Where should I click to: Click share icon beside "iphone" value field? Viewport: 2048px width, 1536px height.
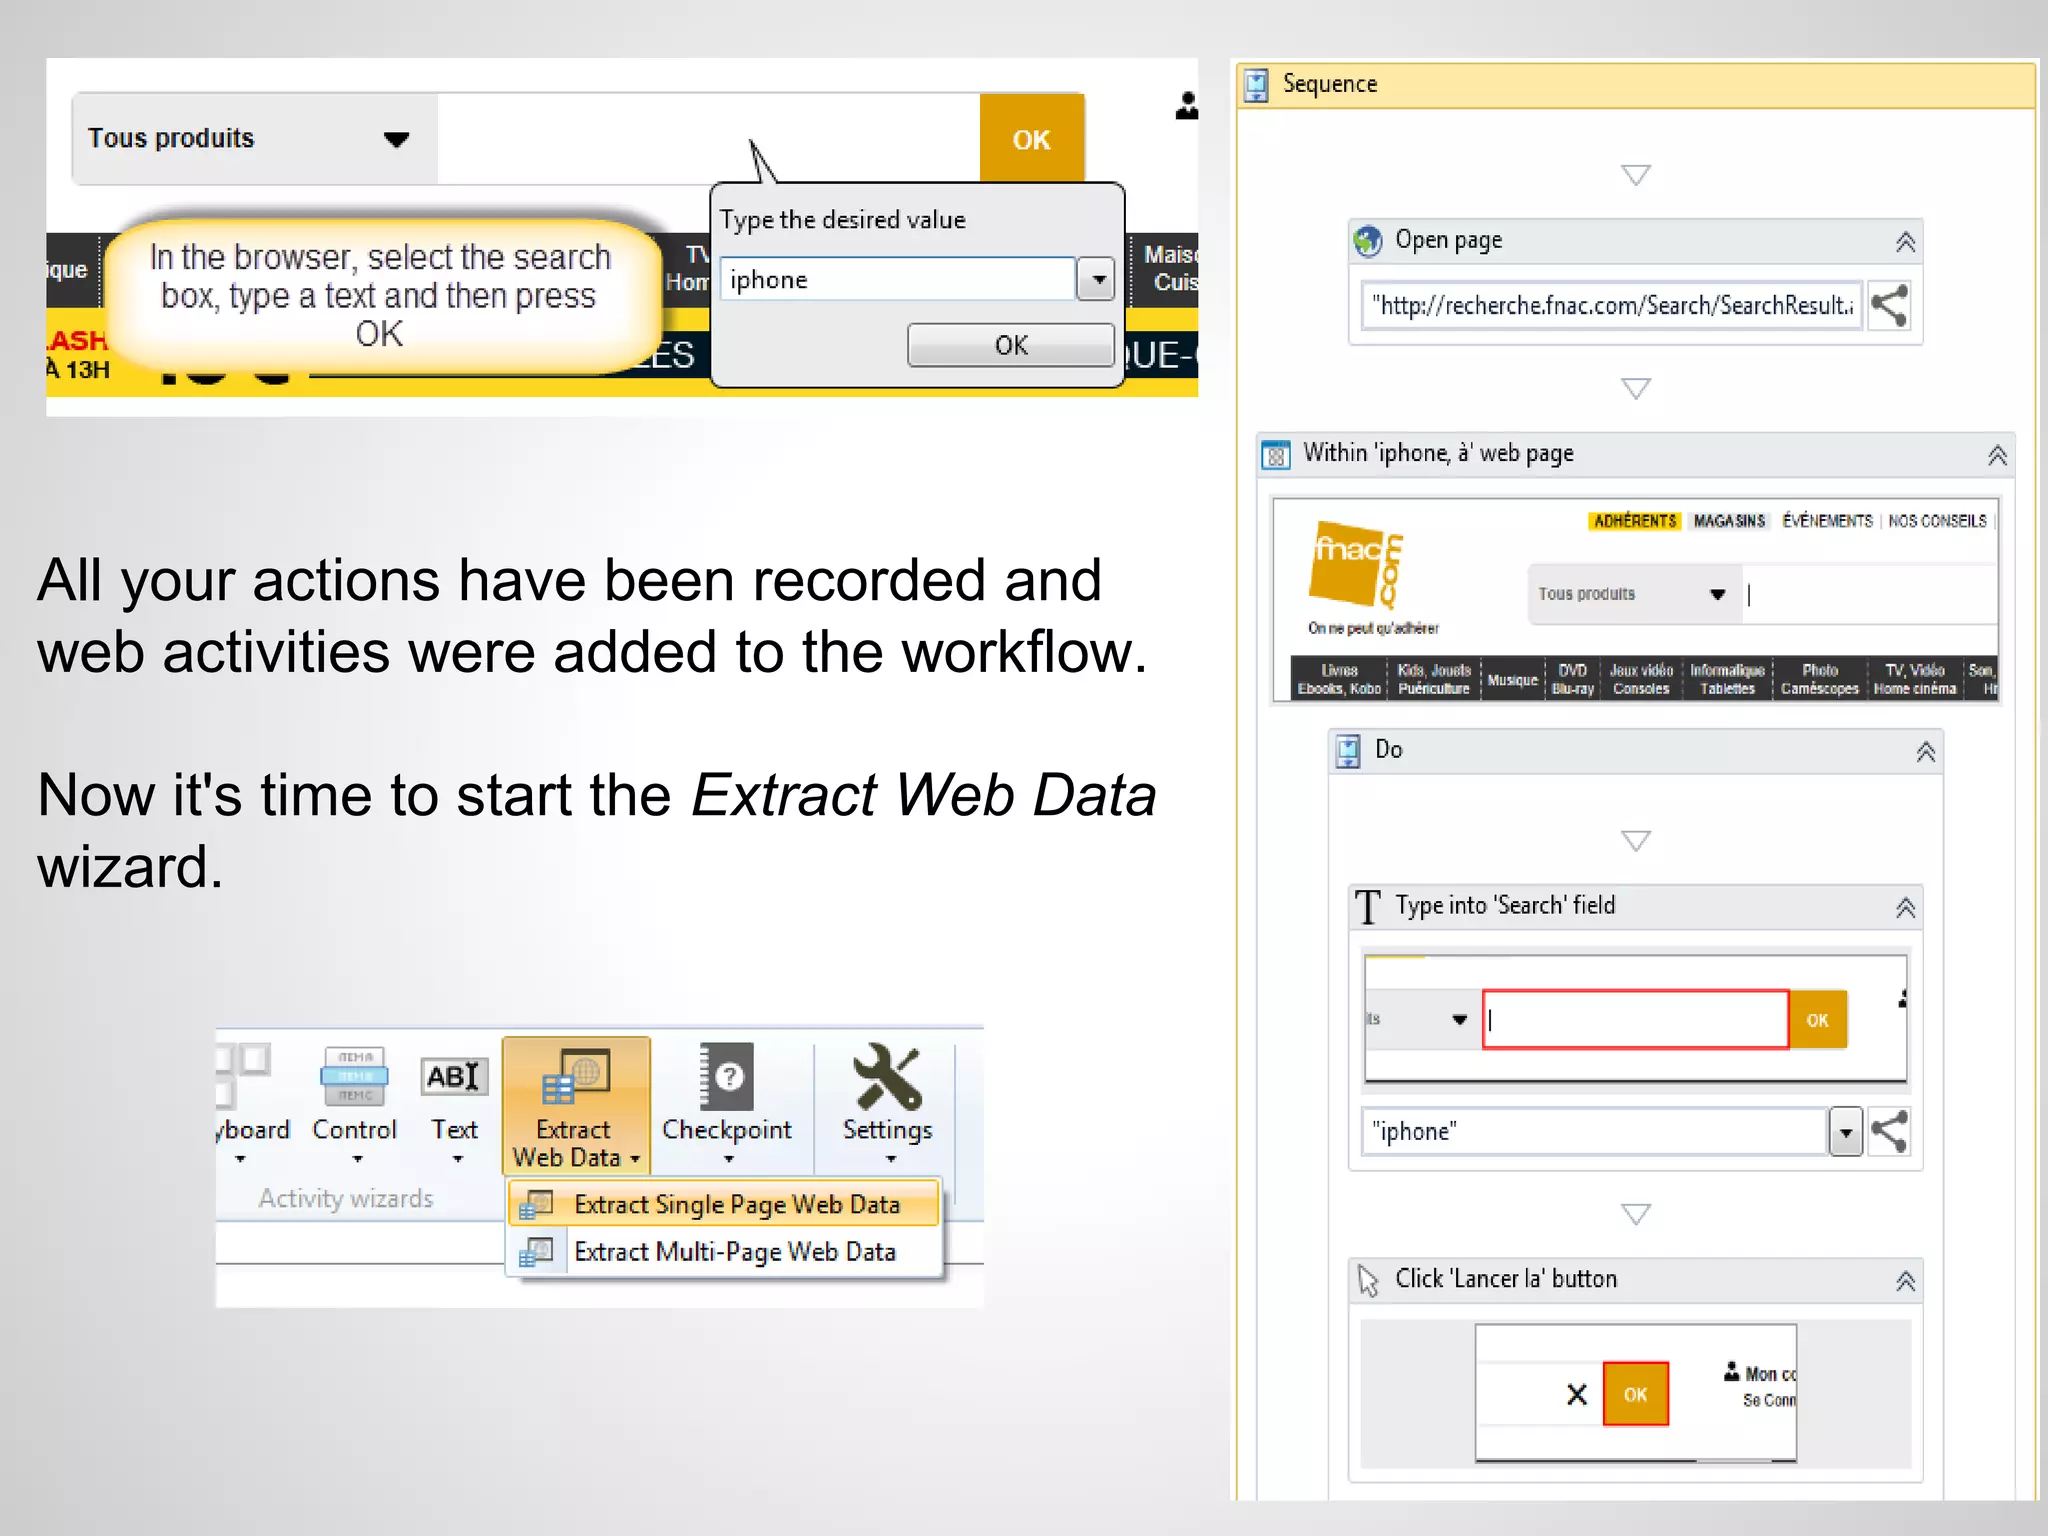click(1889, 1132)
